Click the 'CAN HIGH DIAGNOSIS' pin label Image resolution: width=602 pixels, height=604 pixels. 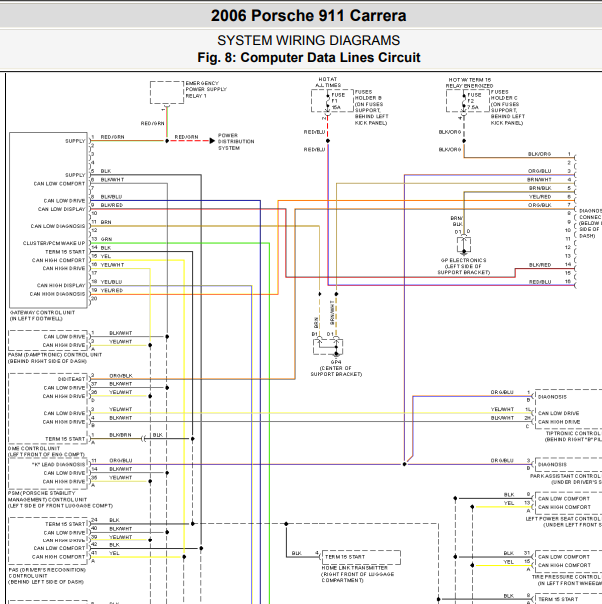pos(57,294)
